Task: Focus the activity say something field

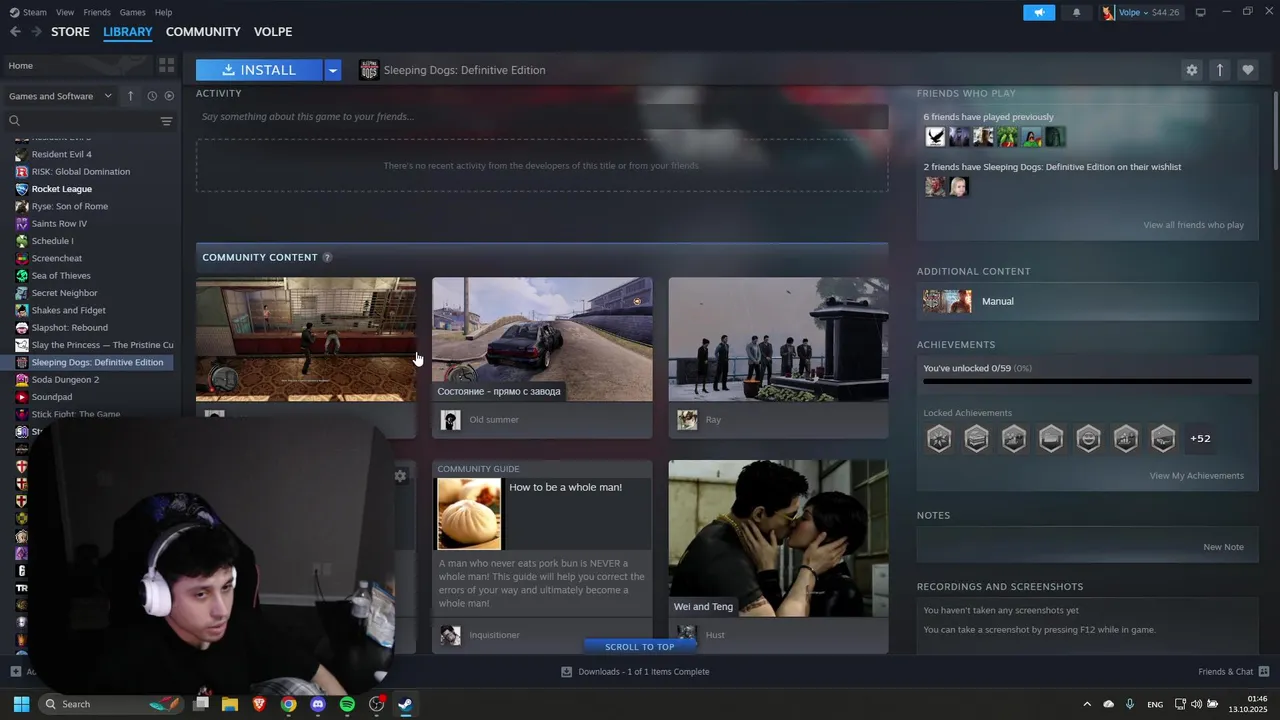Action: [542, 117]
